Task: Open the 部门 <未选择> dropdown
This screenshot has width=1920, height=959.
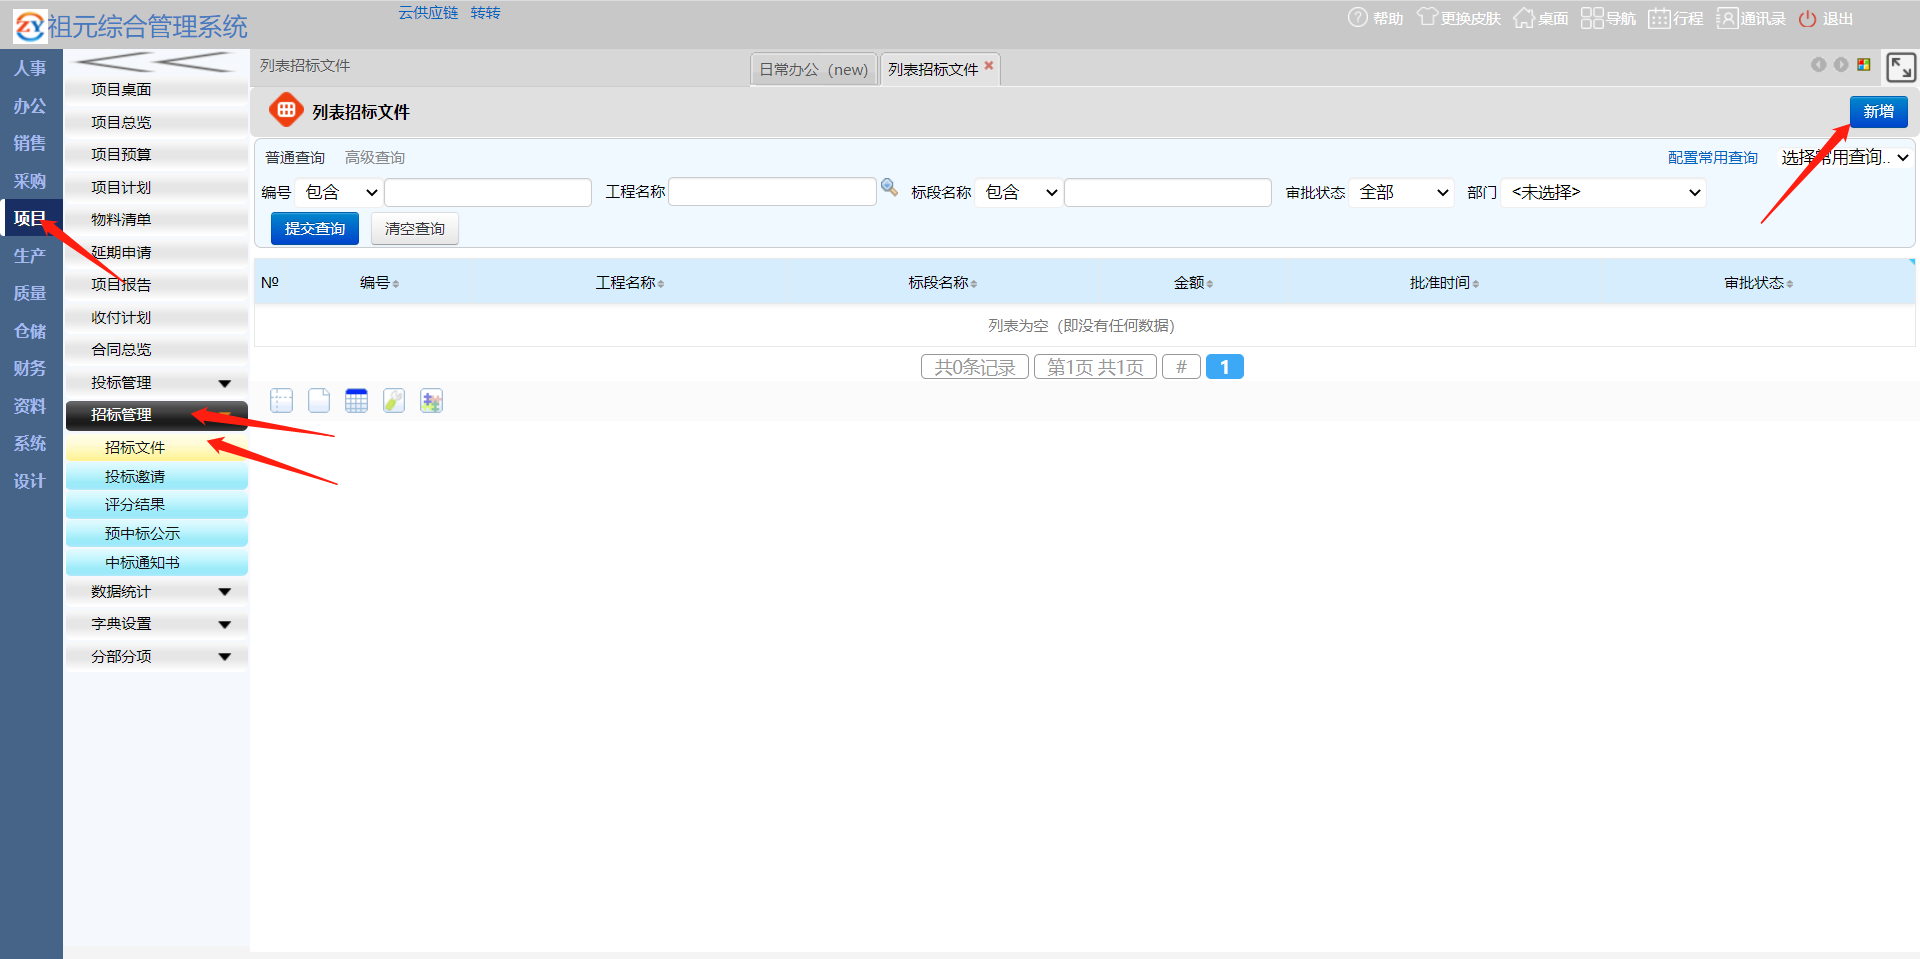Action: [x=1604, y=192]
